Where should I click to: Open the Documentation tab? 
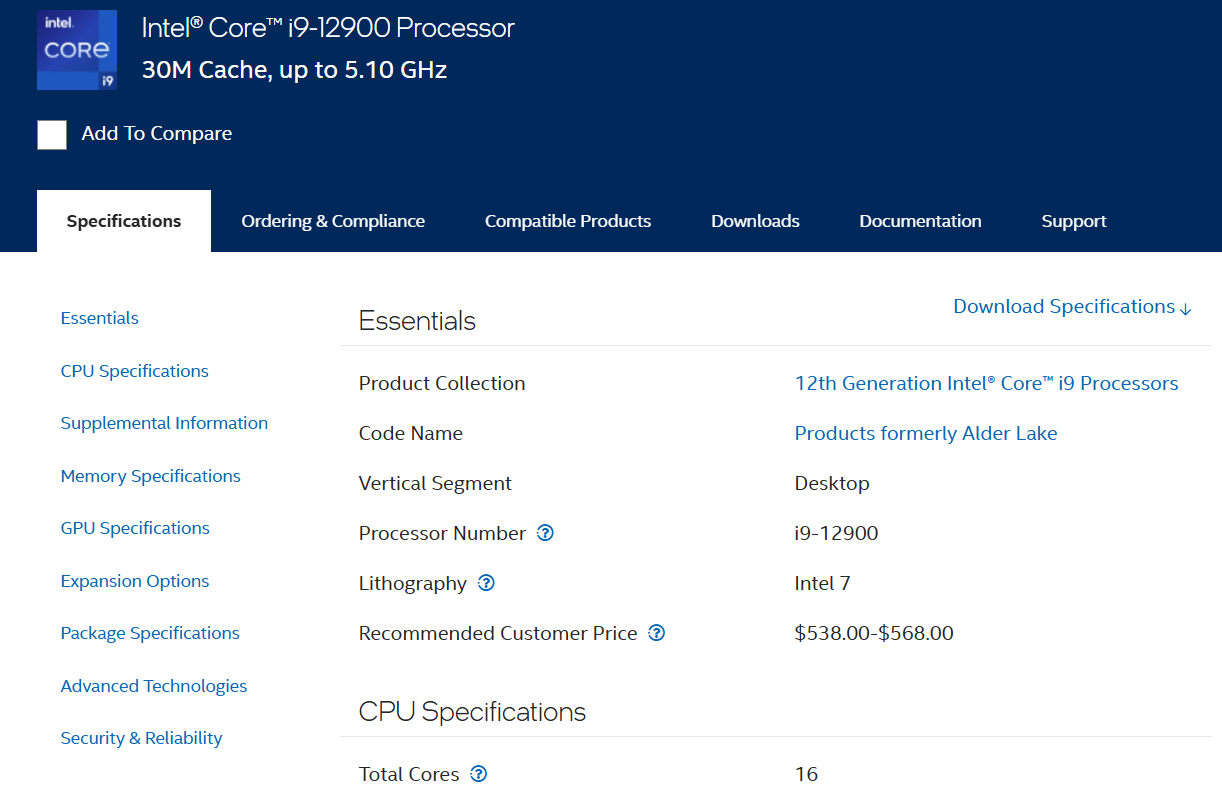click(920, 221)
